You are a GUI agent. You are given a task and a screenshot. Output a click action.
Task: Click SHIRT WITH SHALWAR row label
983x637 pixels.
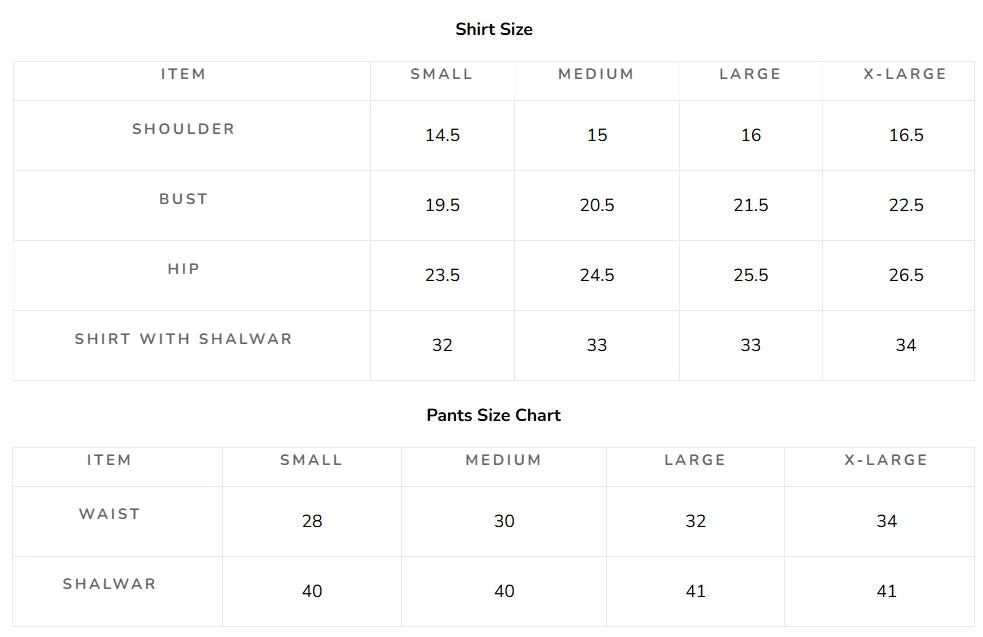183,339
